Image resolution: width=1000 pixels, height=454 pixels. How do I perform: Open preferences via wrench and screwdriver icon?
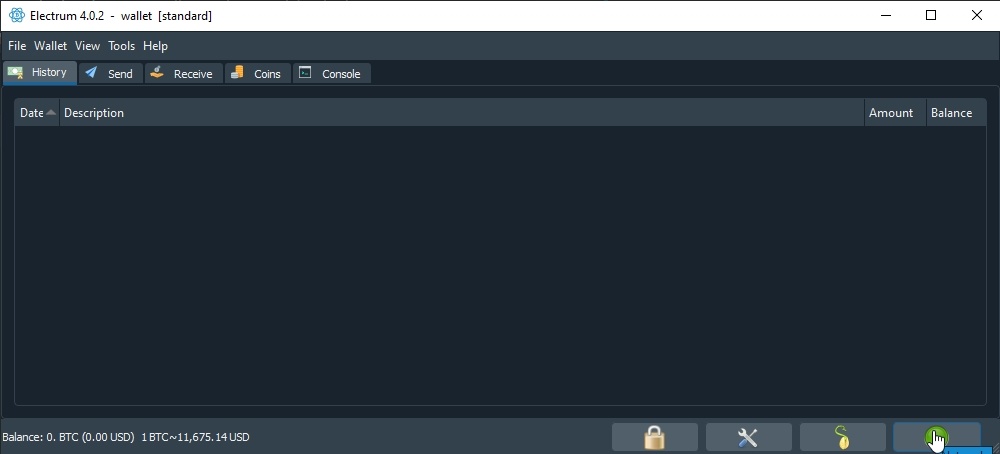click(x=748, y=437)
